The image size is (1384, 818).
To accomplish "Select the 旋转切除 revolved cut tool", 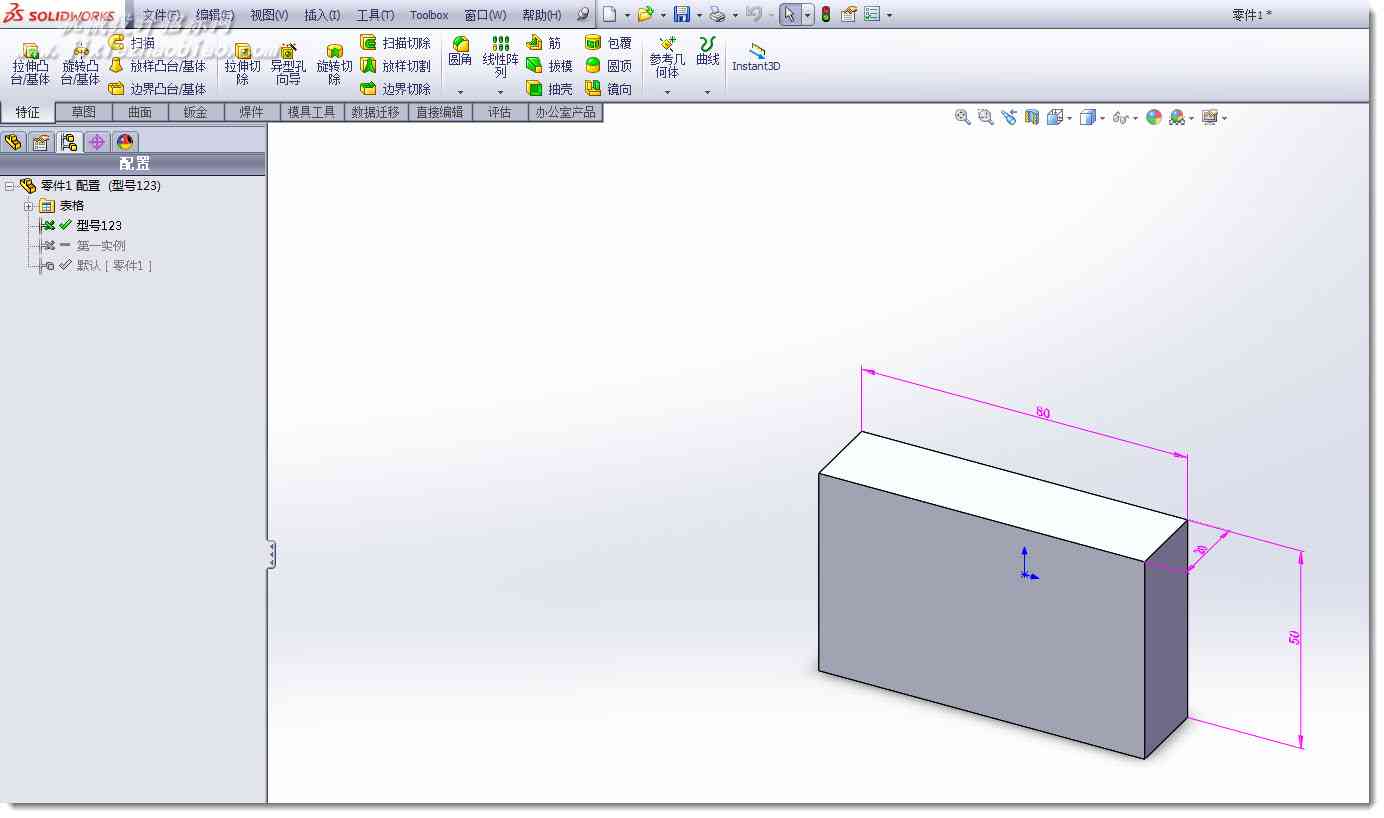I will click(335, 65).
